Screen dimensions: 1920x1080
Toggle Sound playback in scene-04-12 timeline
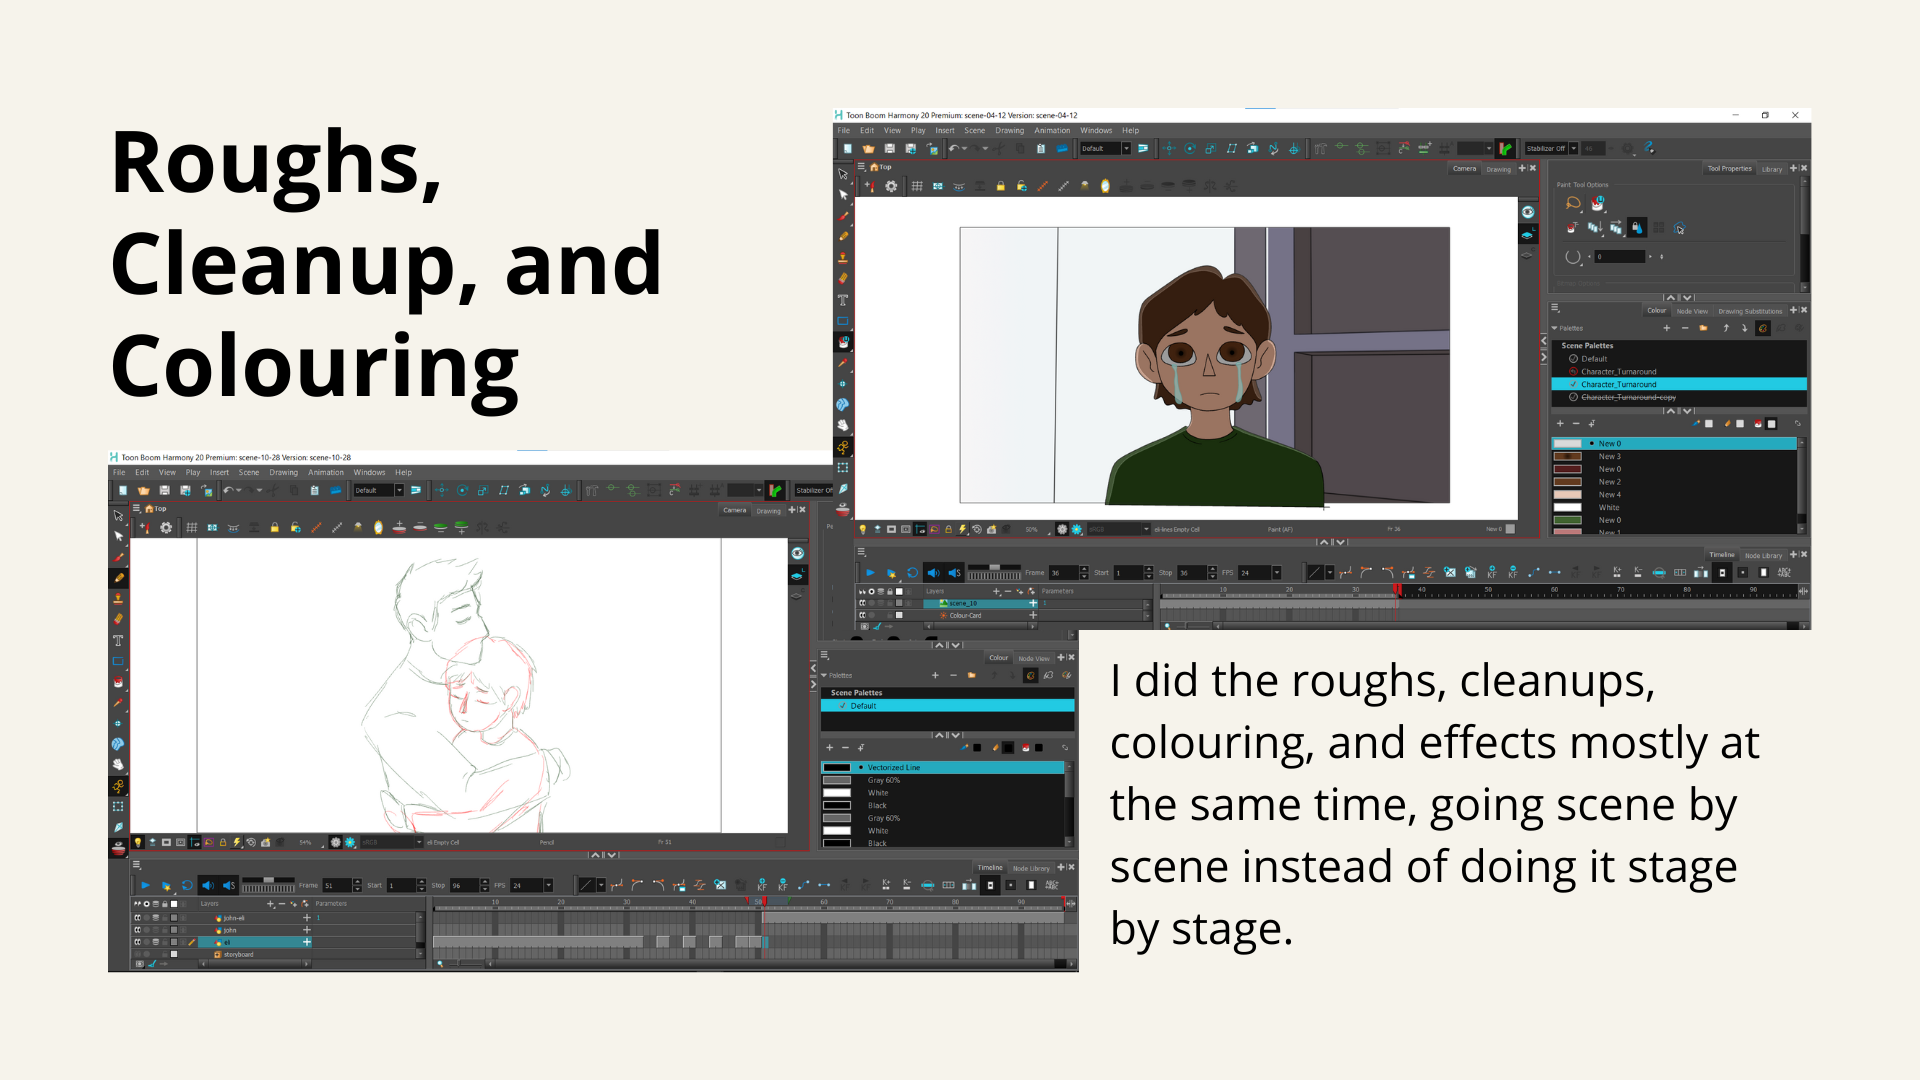click(933, 573)
